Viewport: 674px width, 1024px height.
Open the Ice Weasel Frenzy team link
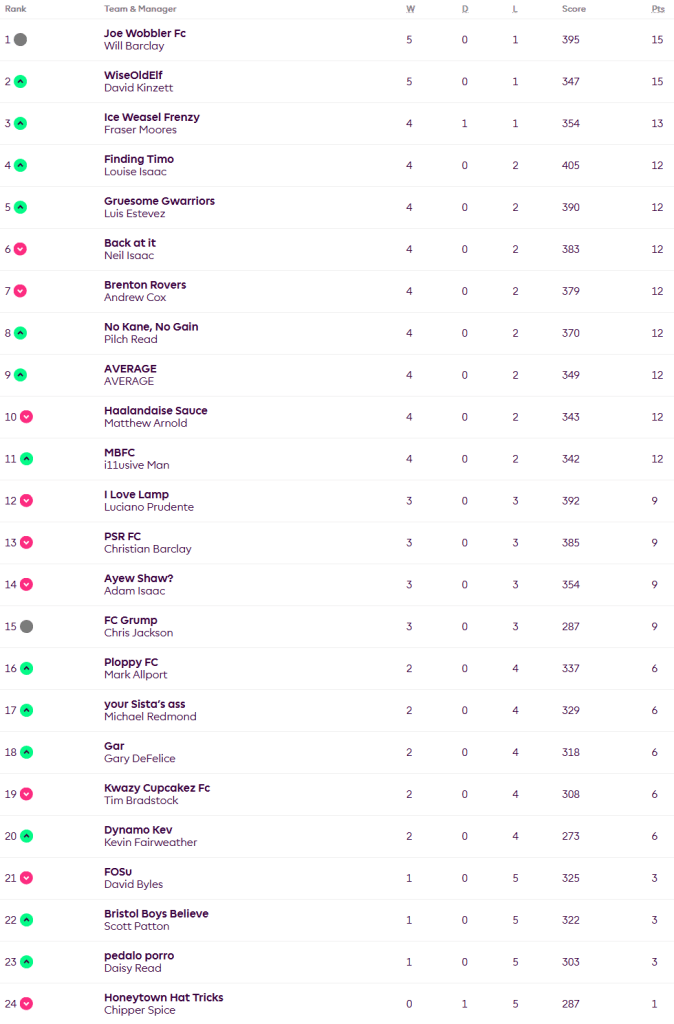(x=152, y=117)
